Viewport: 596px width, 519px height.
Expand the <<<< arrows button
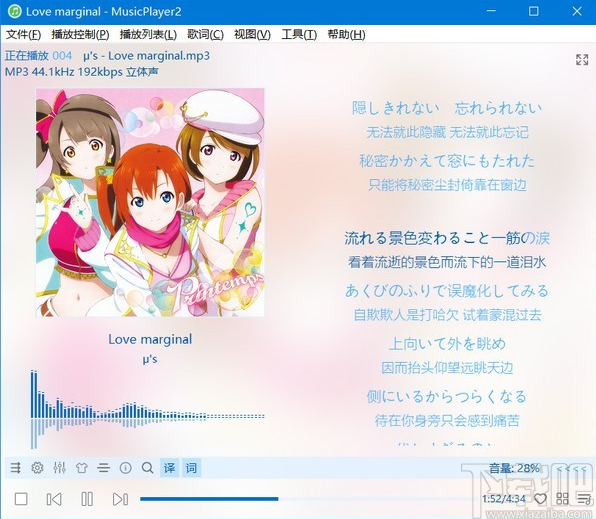tap(571, 468)
